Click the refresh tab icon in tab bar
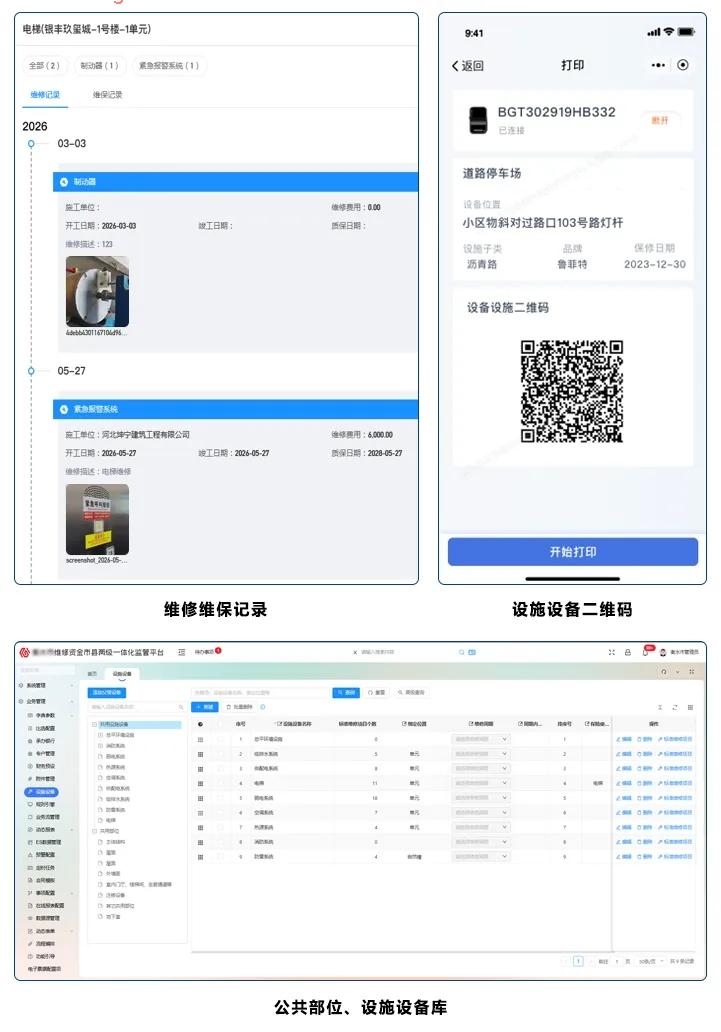 [x=664, y=672]
